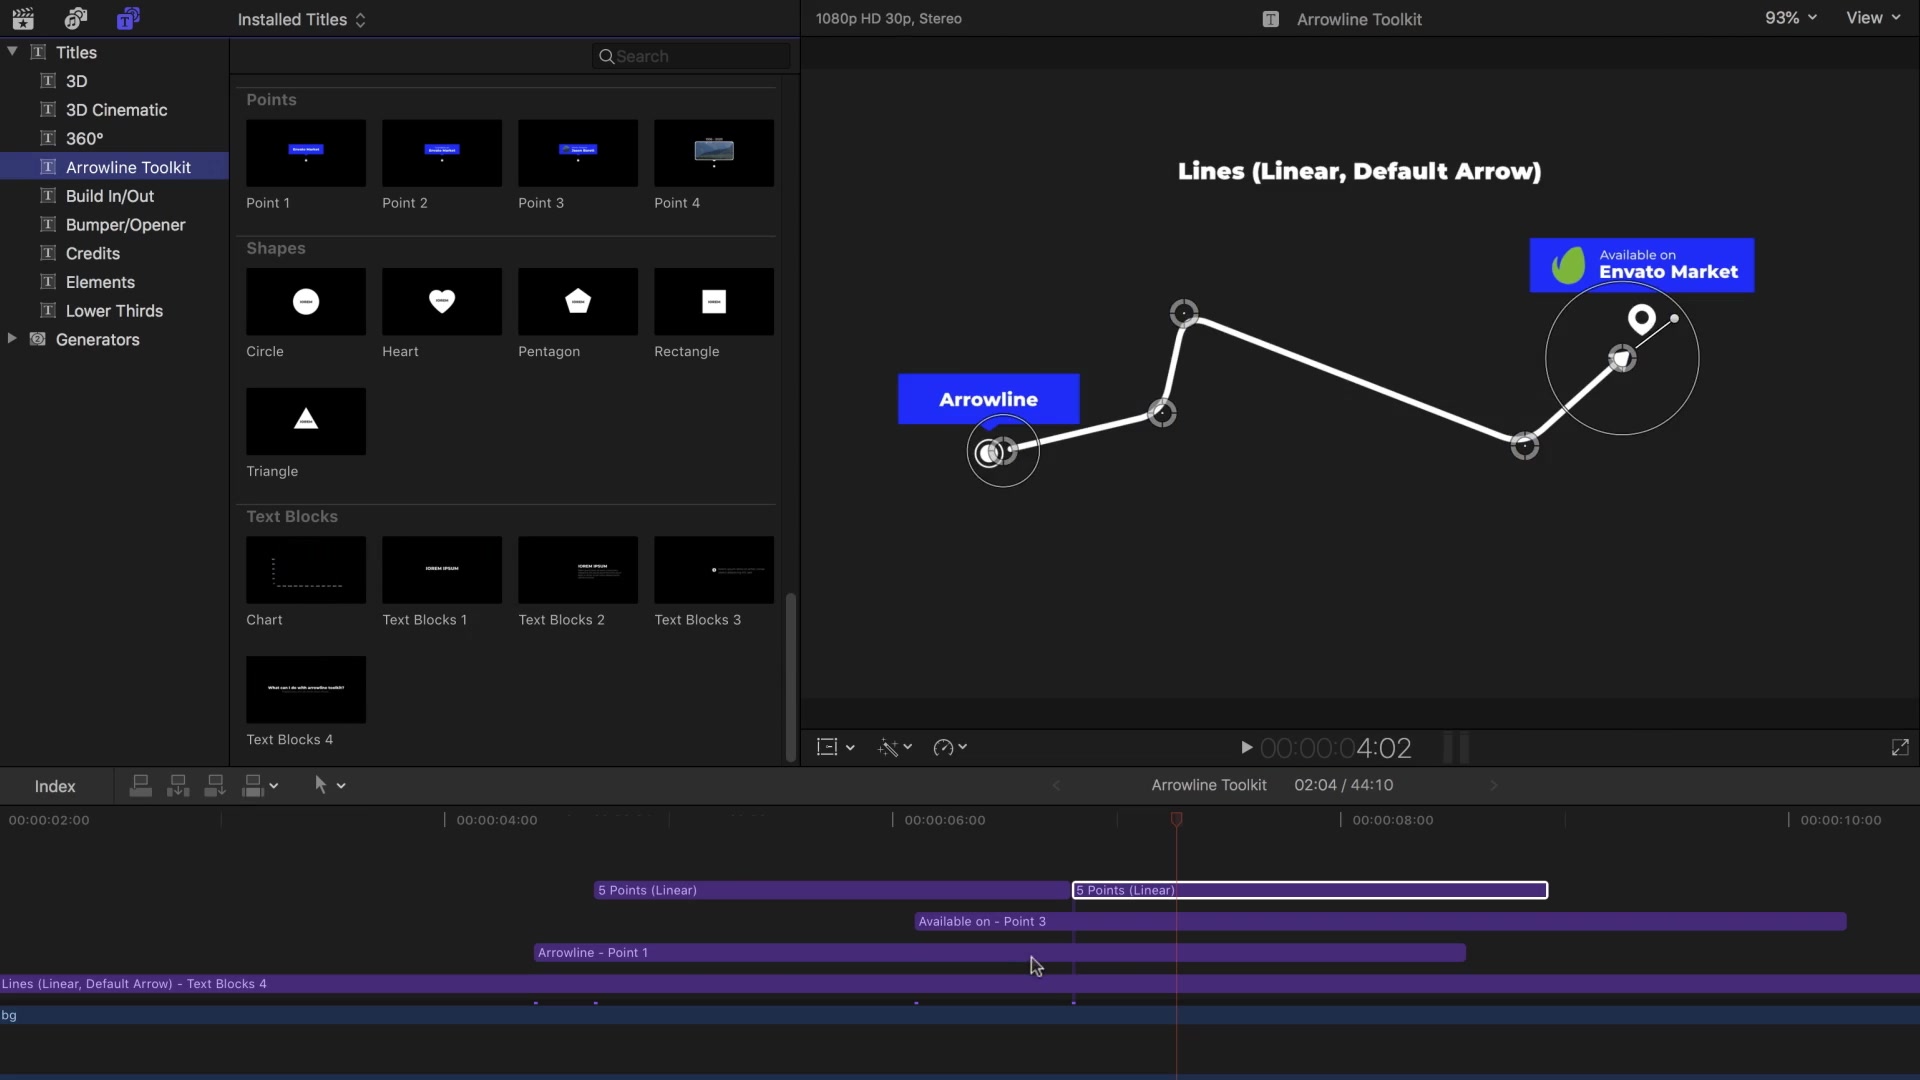Click Insert clip edit icon

[178, 786]
